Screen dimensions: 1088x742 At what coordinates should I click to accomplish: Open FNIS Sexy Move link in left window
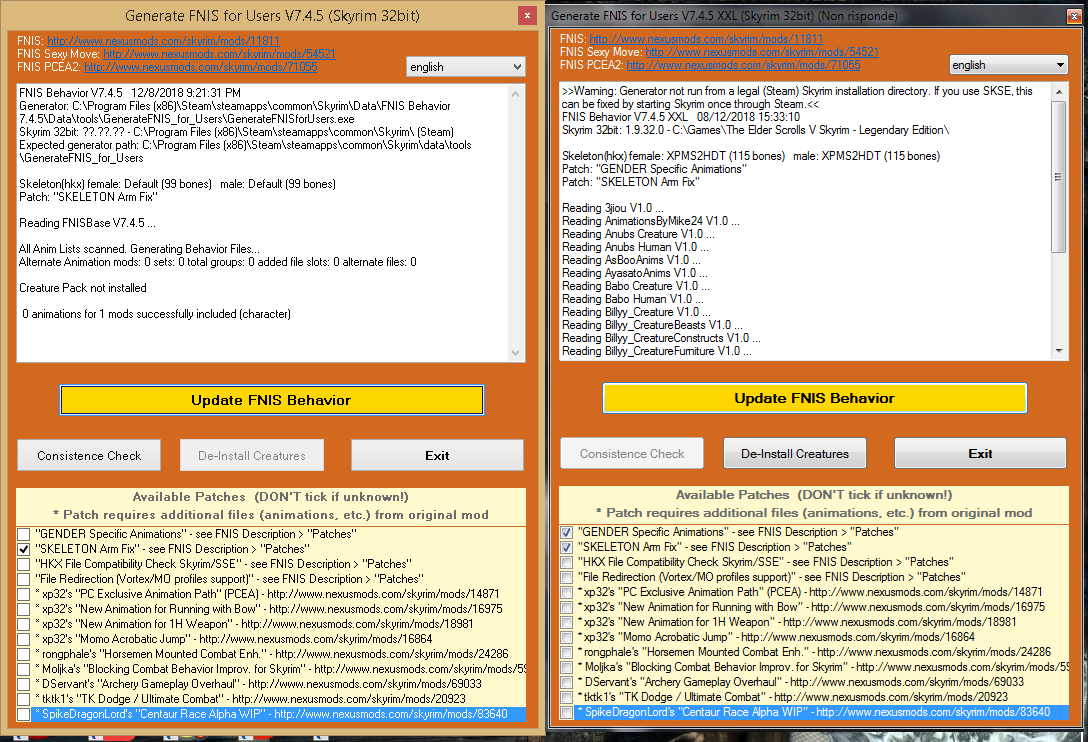(219, 54)
